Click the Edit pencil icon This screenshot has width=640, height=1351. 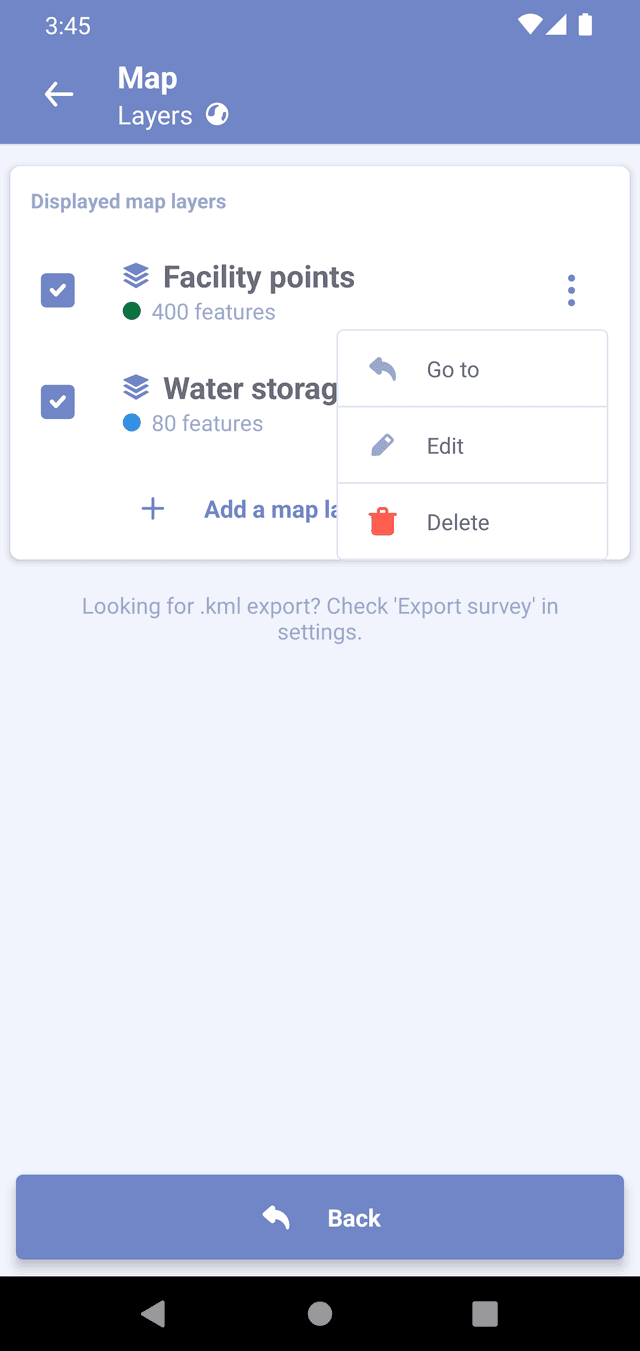click(x=382, y=445)
